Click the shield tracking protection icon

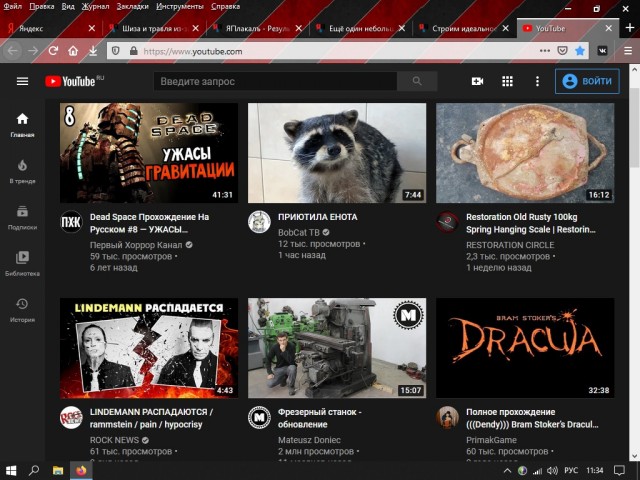[116, 51]
